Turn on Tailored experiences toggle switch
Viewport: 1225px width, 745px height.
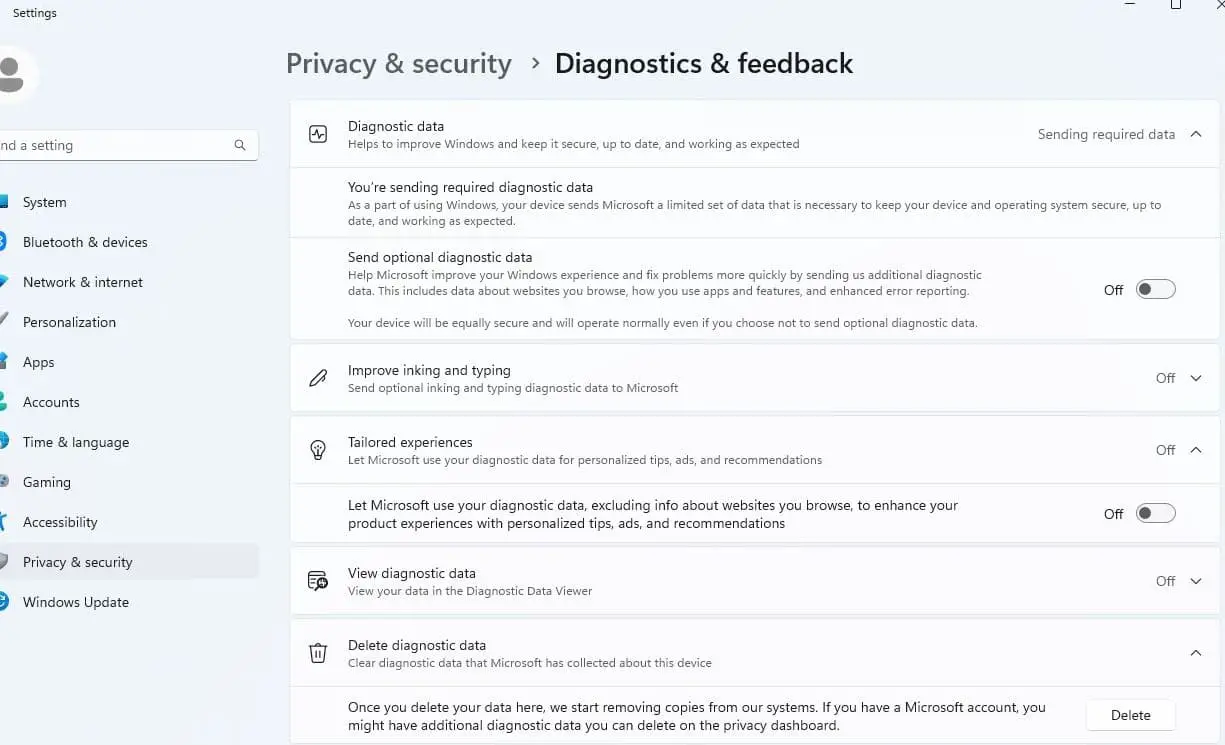(x=1155, y=514)
